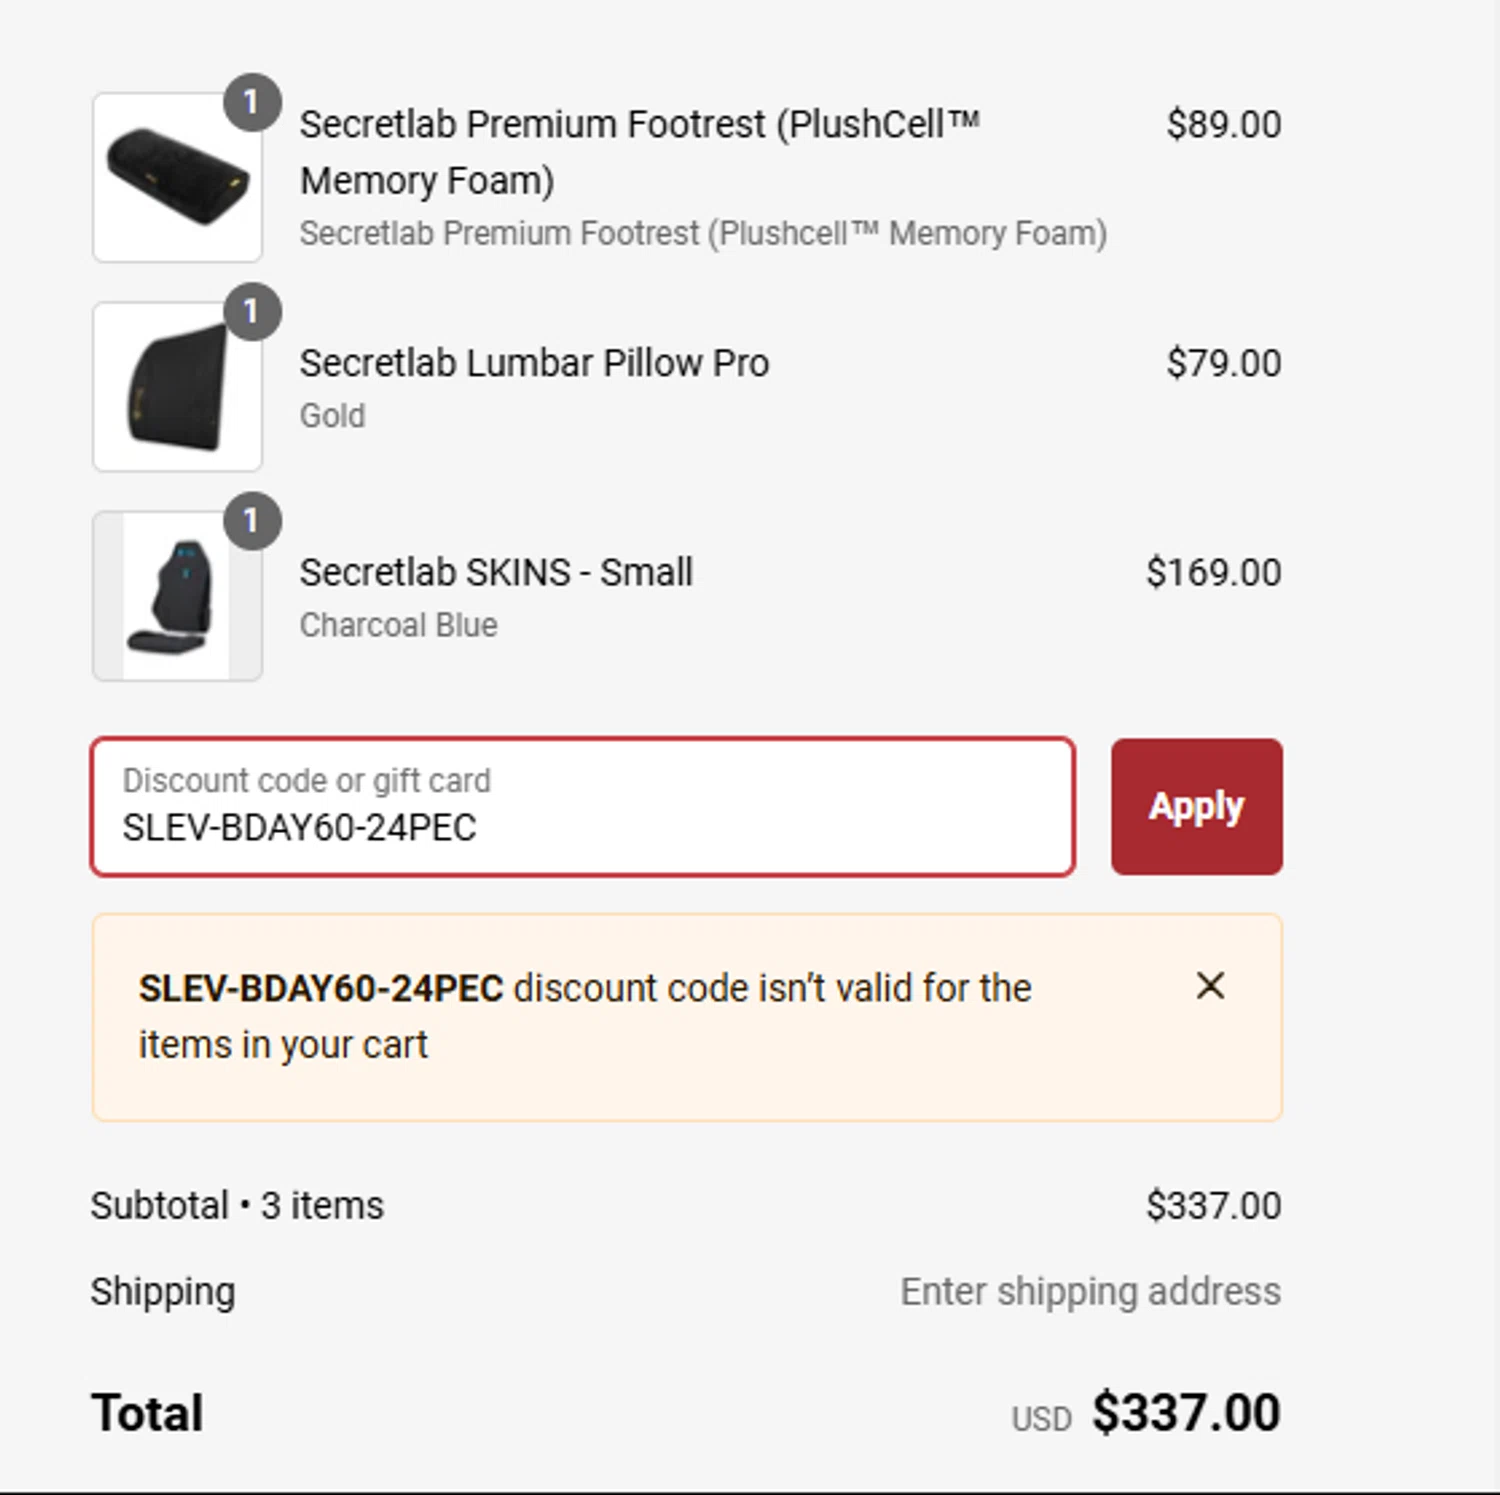Click the Premium Footrest product thumbnail
The height and width of the screenshot is (1495, 1500).
point(177,179)
